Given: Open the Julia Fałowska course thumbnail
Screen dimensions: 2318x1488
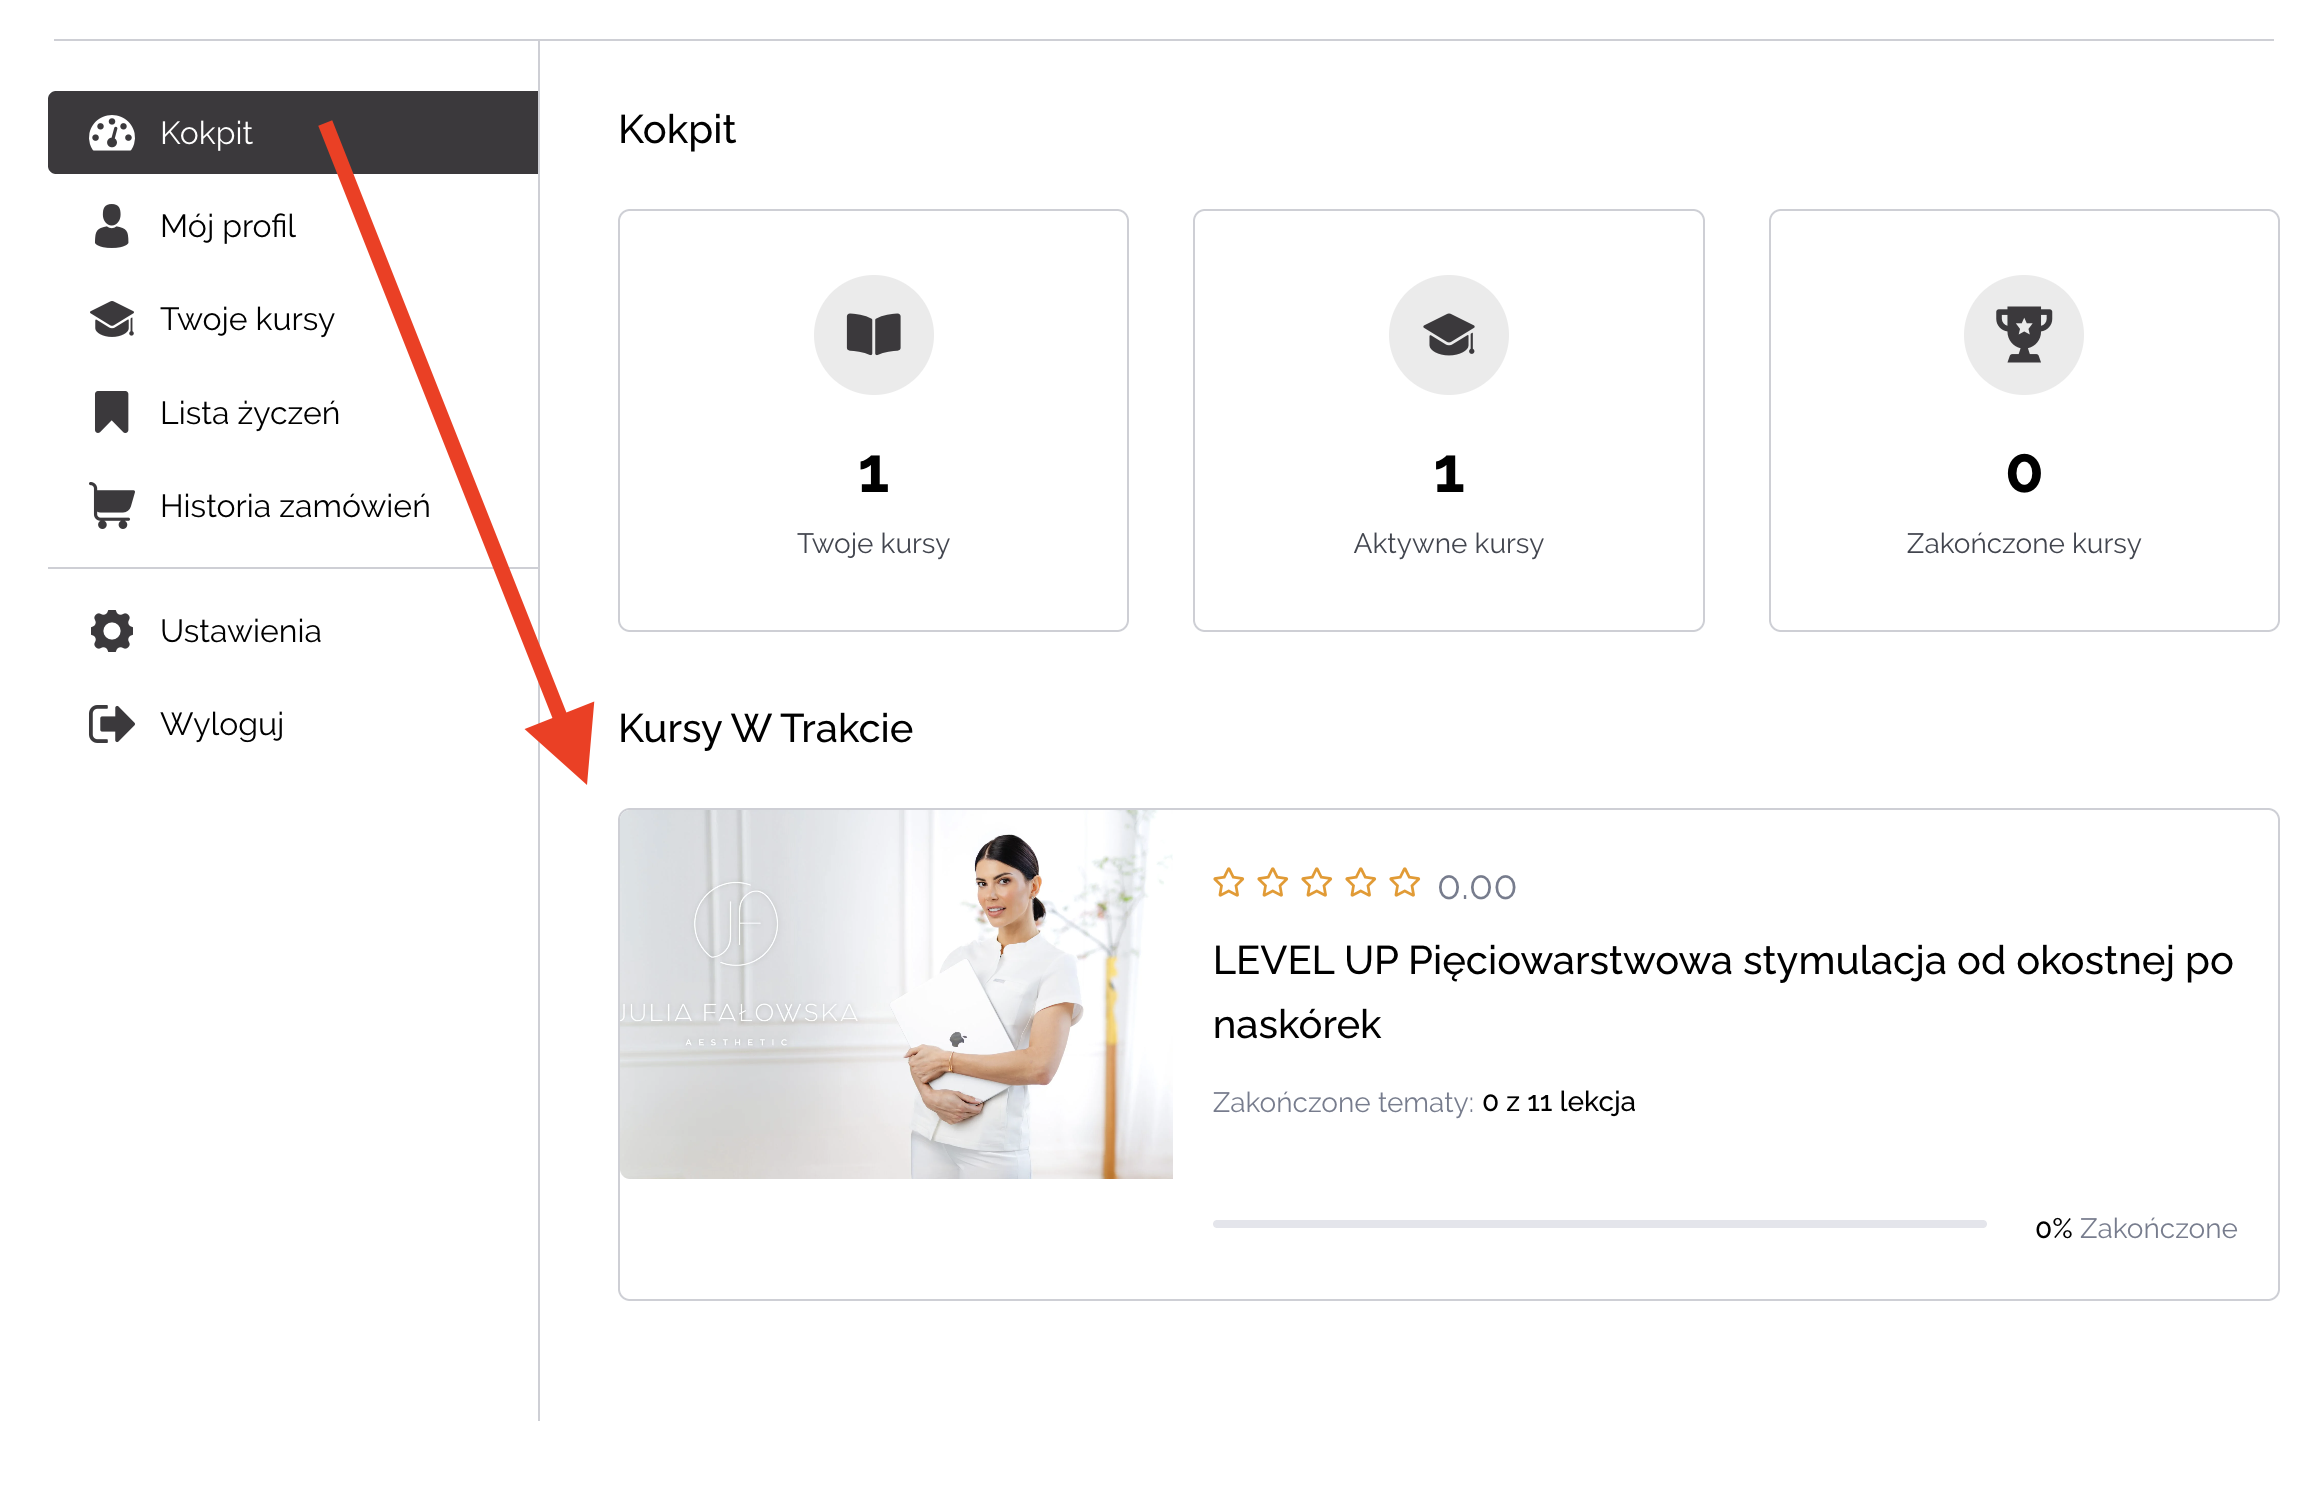Looking at the screenshot, I should click(895, 994).
